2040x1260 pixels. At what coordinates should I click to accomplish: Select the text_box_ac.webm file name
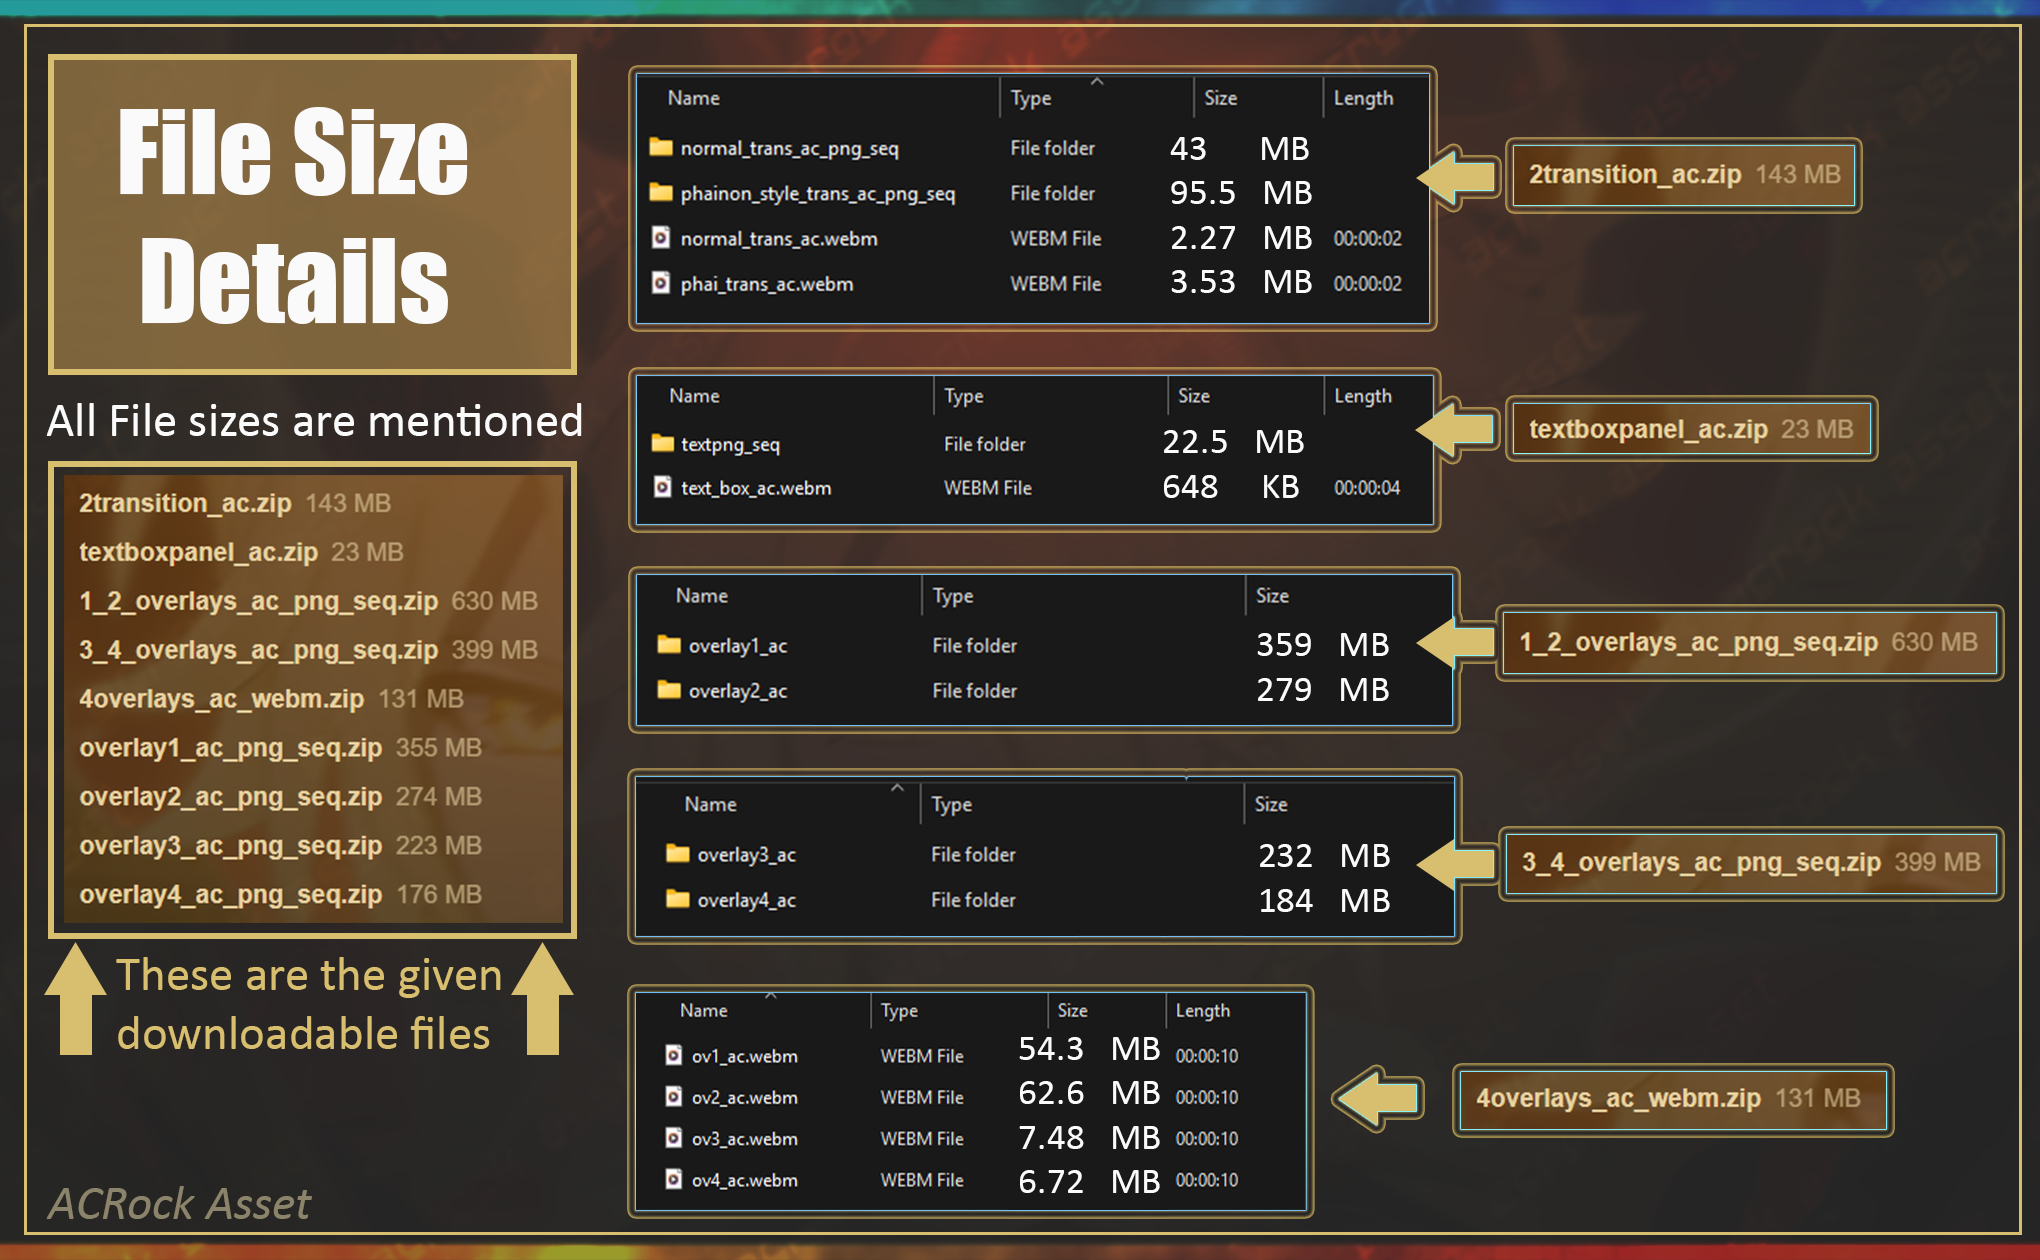point(756,488)
